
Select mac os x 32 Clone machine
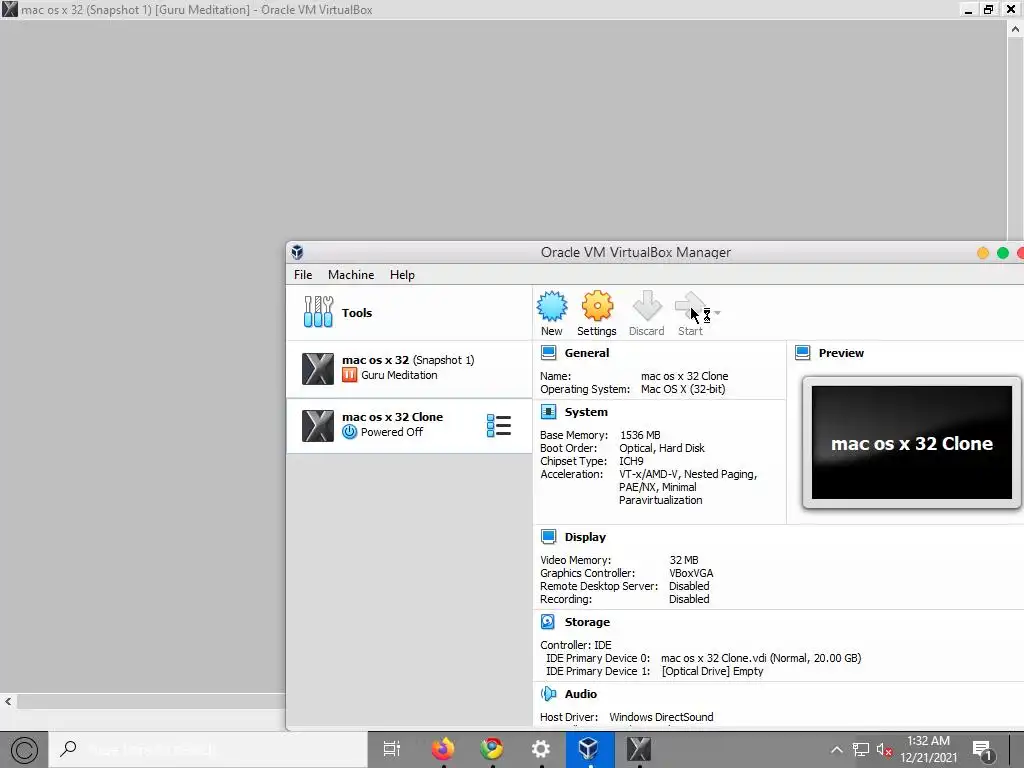click(409, 425)
